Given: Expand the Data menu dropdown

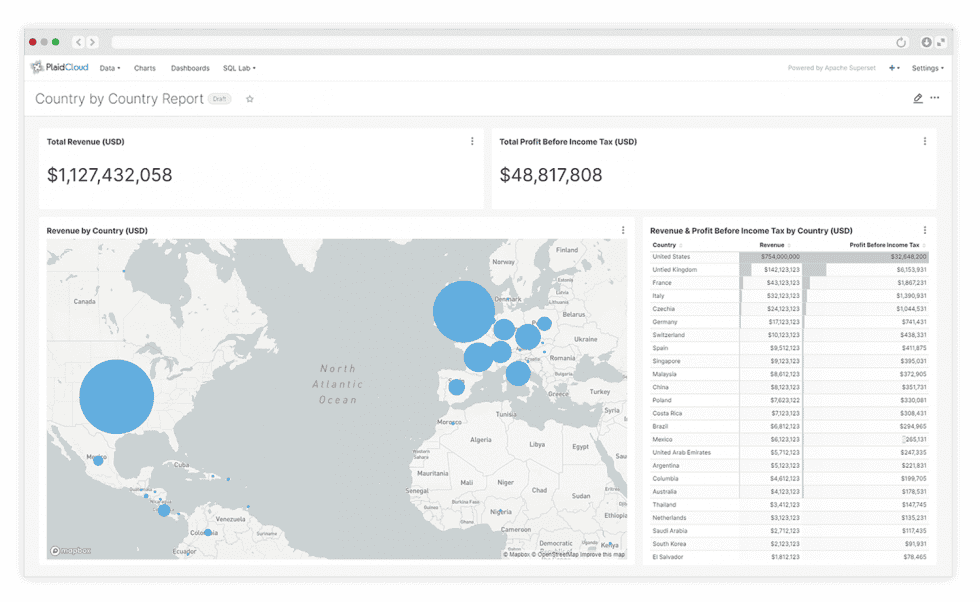Looking at the screenshot, I should coord(110,68).
